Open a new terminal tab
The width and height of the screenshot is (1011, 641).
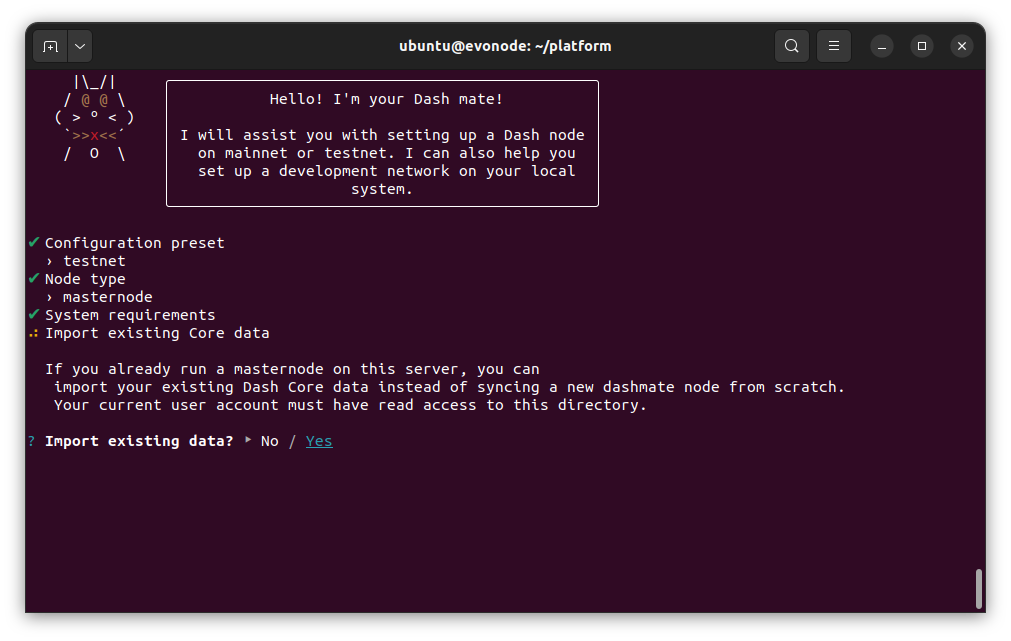tap(51, 46)
